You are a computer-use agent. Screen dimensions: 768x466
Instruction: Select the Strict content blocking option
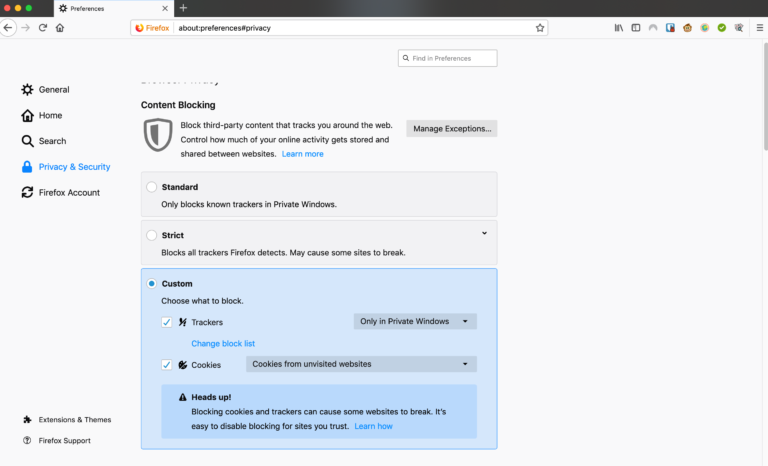click(x=152, y=236)
